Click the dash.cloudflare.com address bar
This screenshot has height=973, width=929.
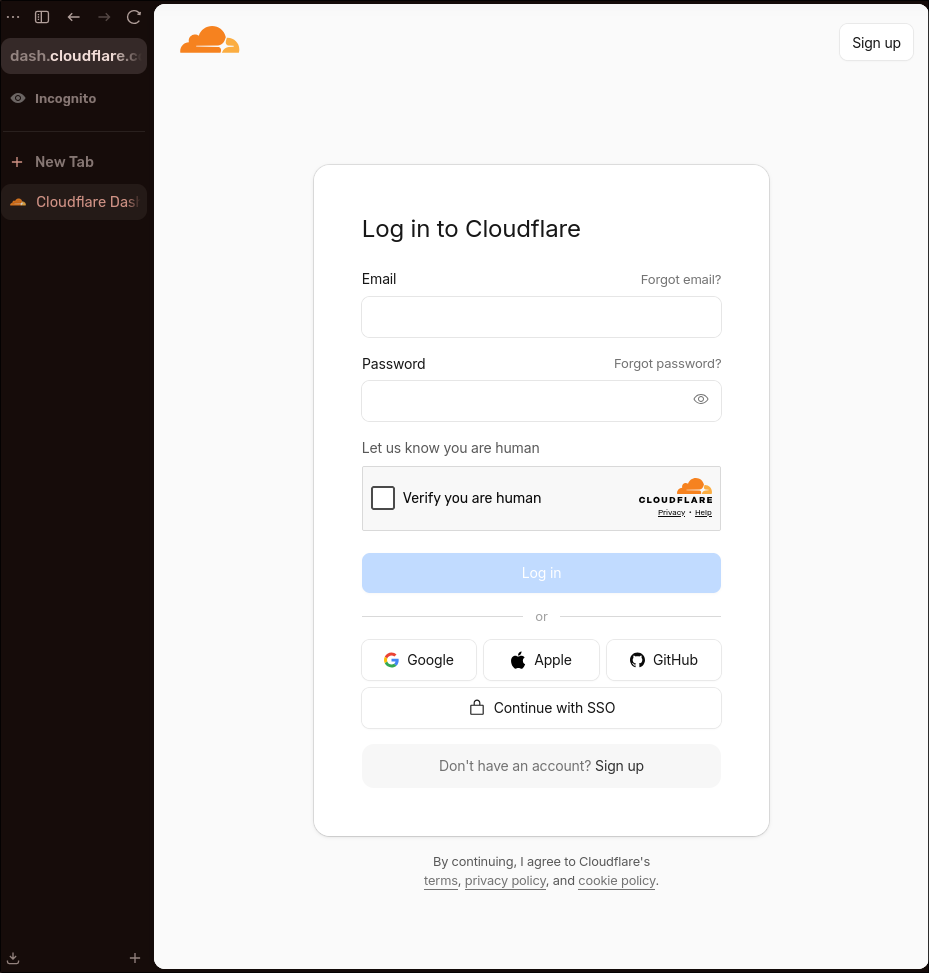point(75,56)
